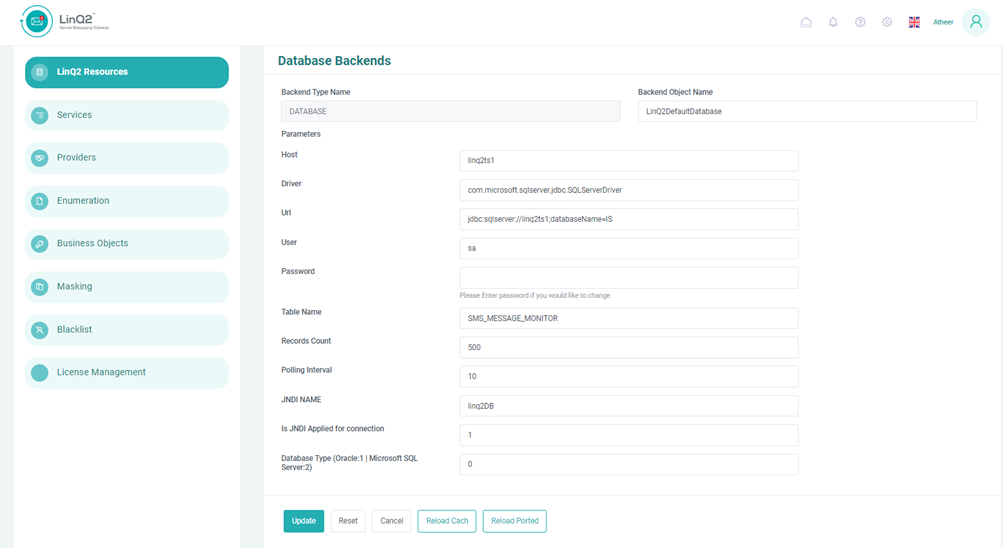1003x548 pixels.
Task: Click the Reload Ported button
Action: click(x=515, y=521)
